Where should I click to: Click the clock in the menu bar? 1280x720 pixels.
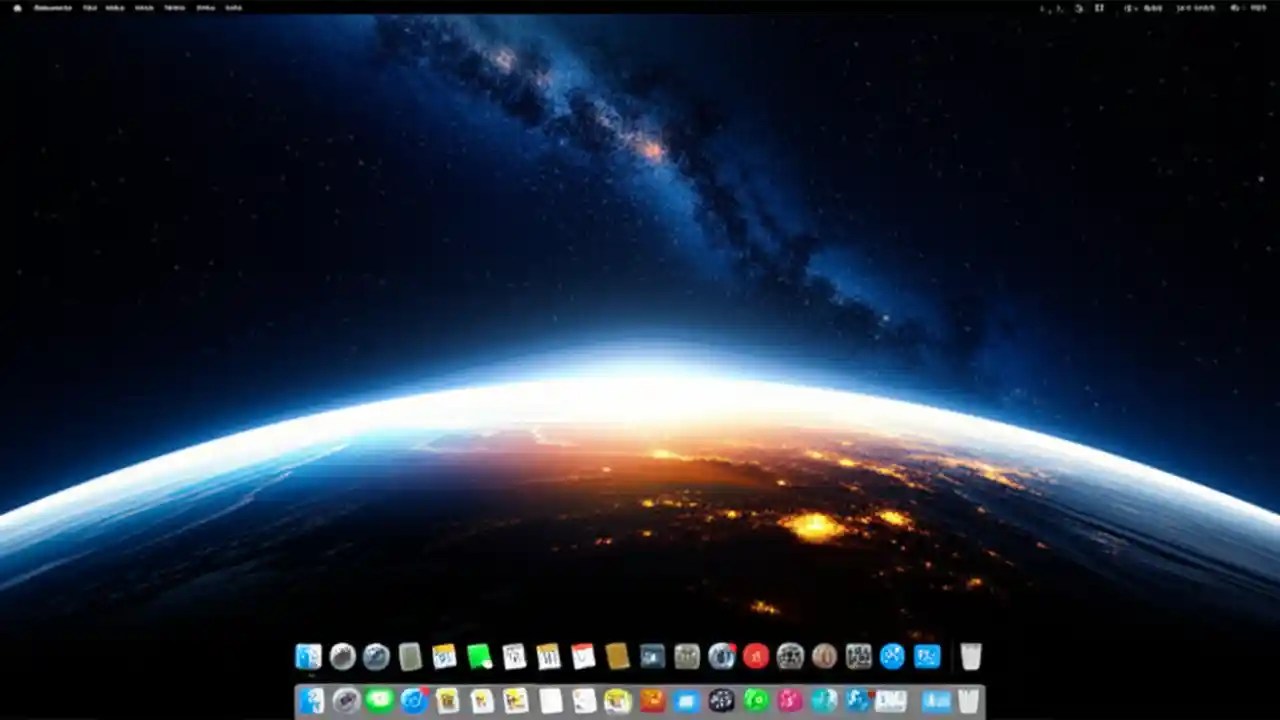[1205, 8]
